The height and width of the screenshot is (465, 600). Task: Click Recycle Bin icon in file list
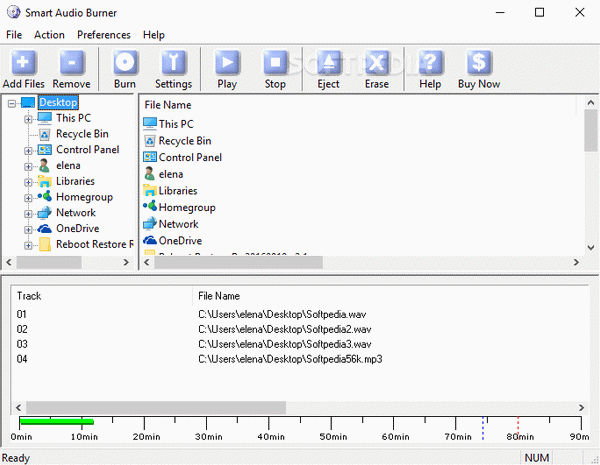pos(150,141)
